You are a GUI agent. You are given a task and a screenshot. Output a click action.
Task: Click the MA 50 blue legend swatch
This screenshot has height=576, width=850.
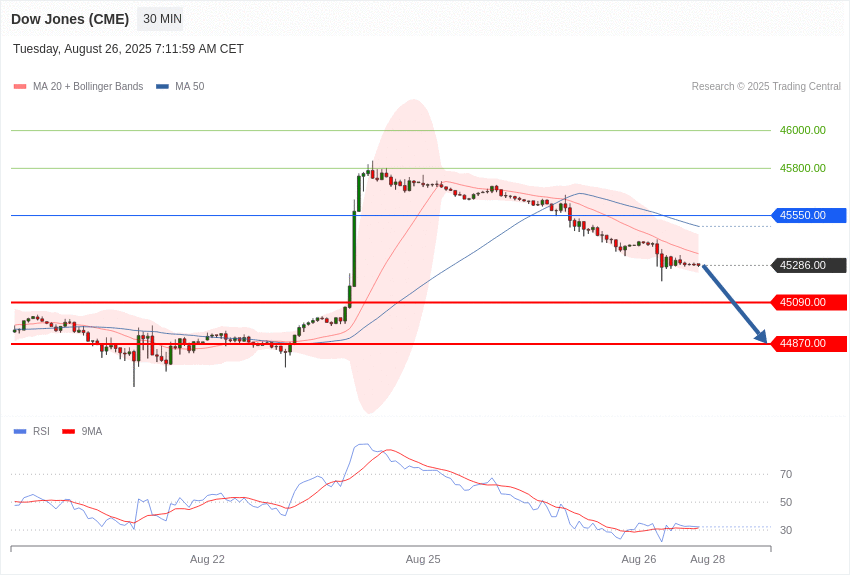[x=162, y=87]
